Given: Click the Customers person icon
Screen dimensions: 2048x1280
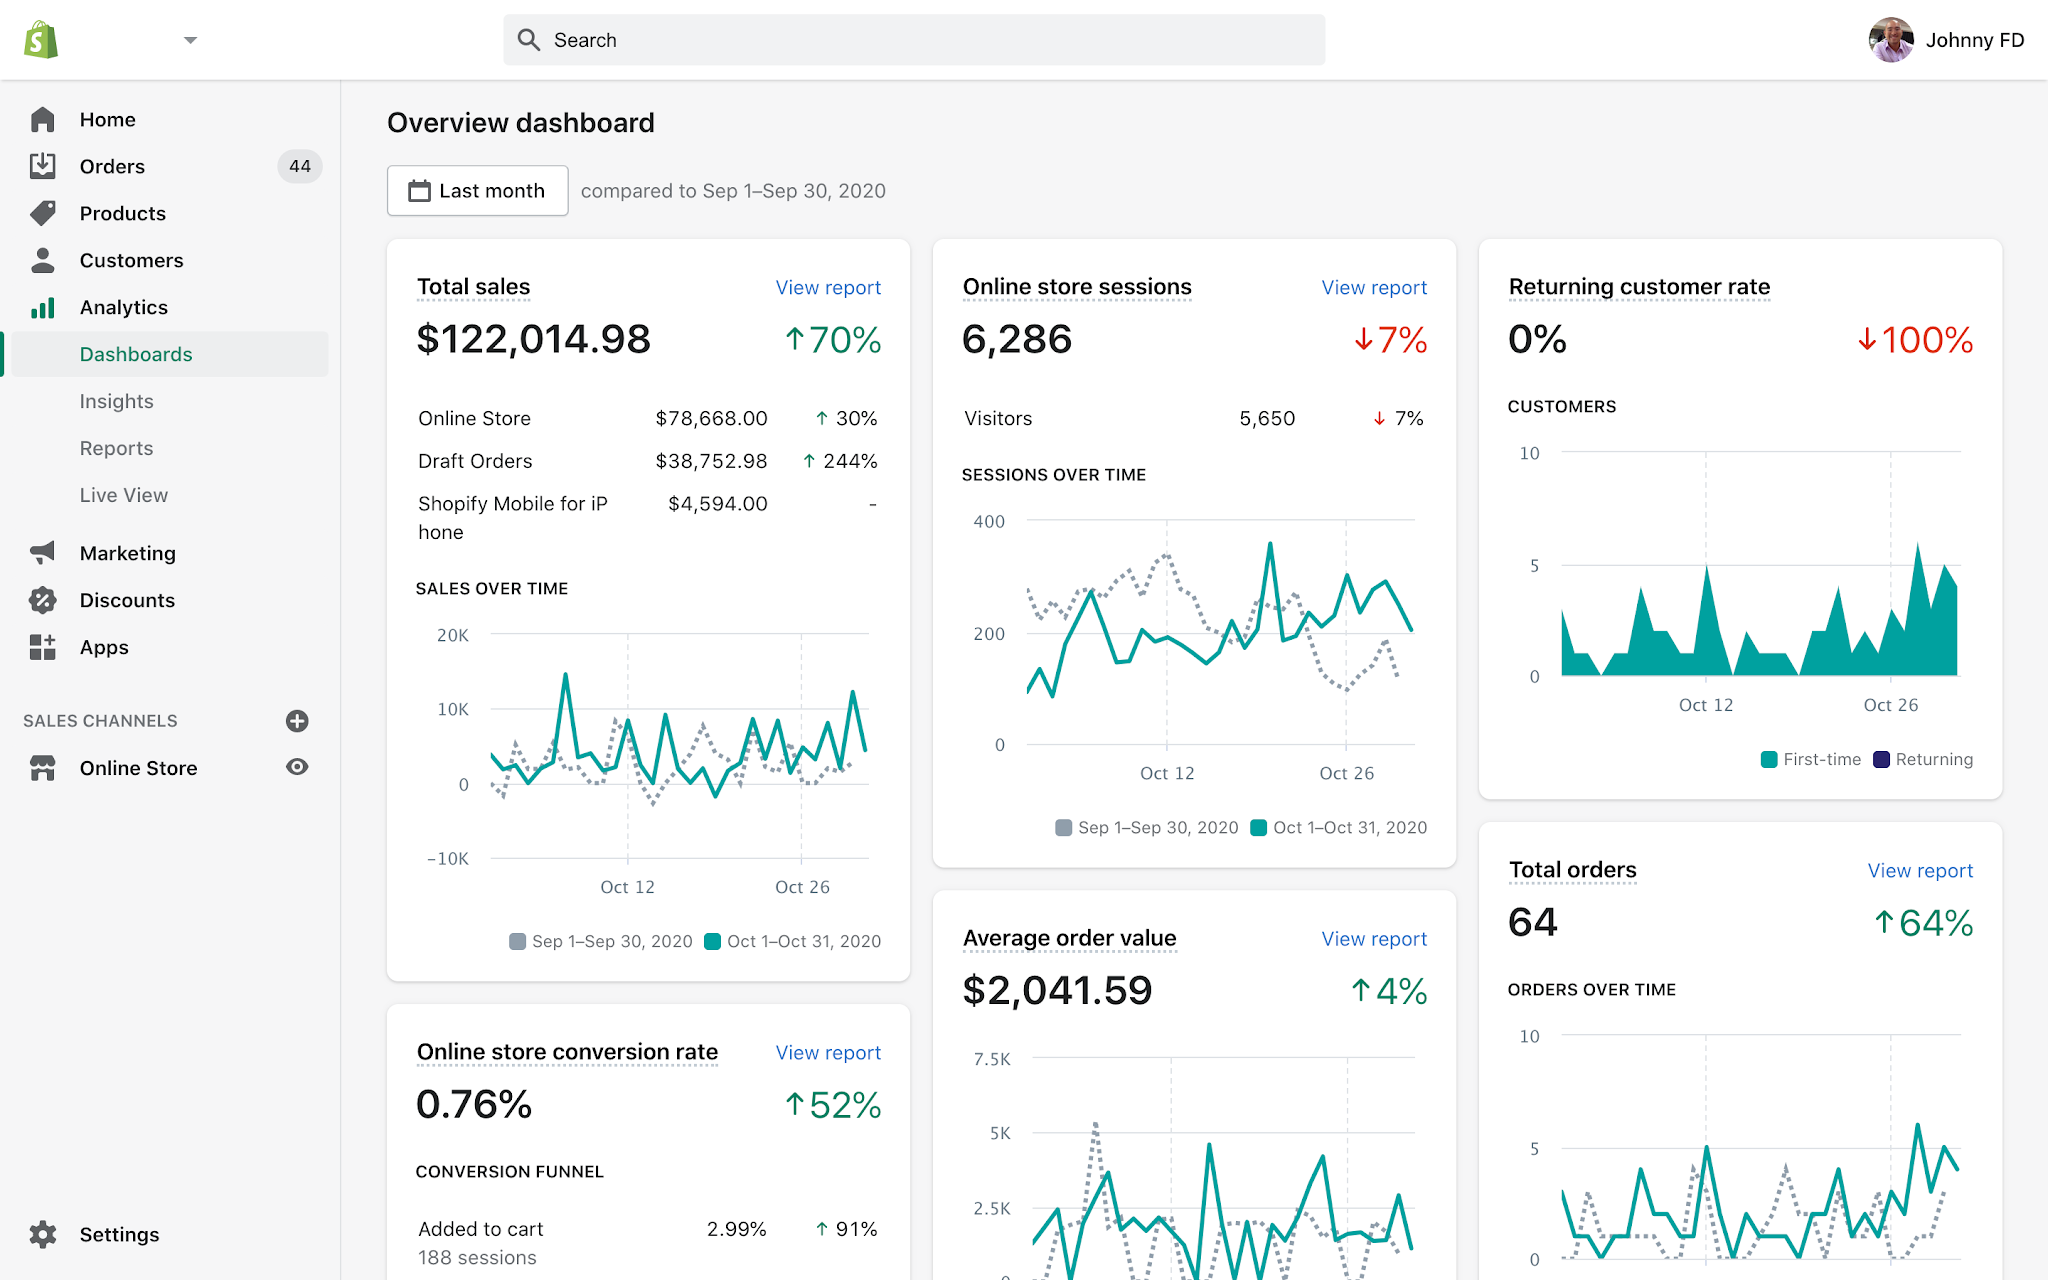Looking at the screenshot, I should [42, 260].
